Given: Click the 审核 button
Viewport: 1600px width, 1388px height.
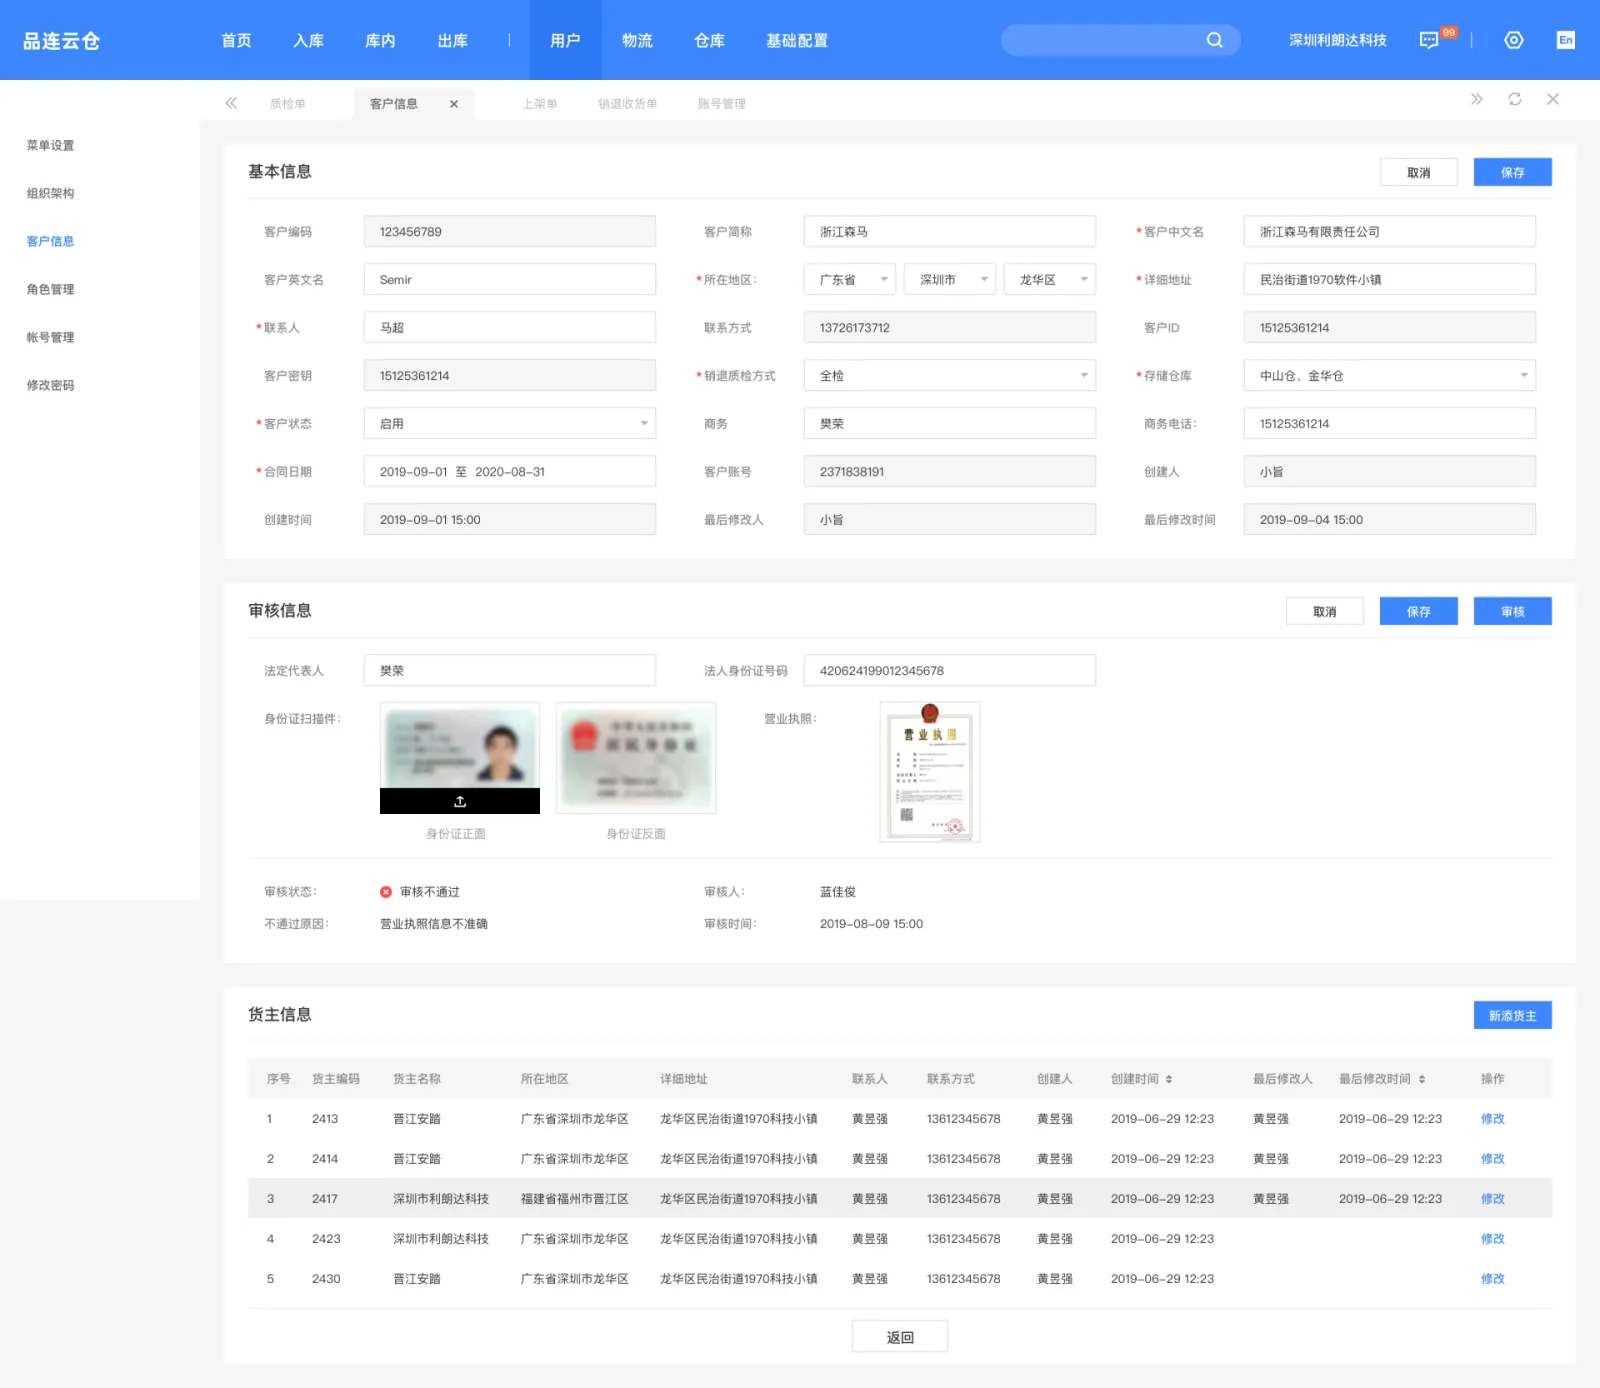Looking at the screenshot, I should coord(1513,611).
